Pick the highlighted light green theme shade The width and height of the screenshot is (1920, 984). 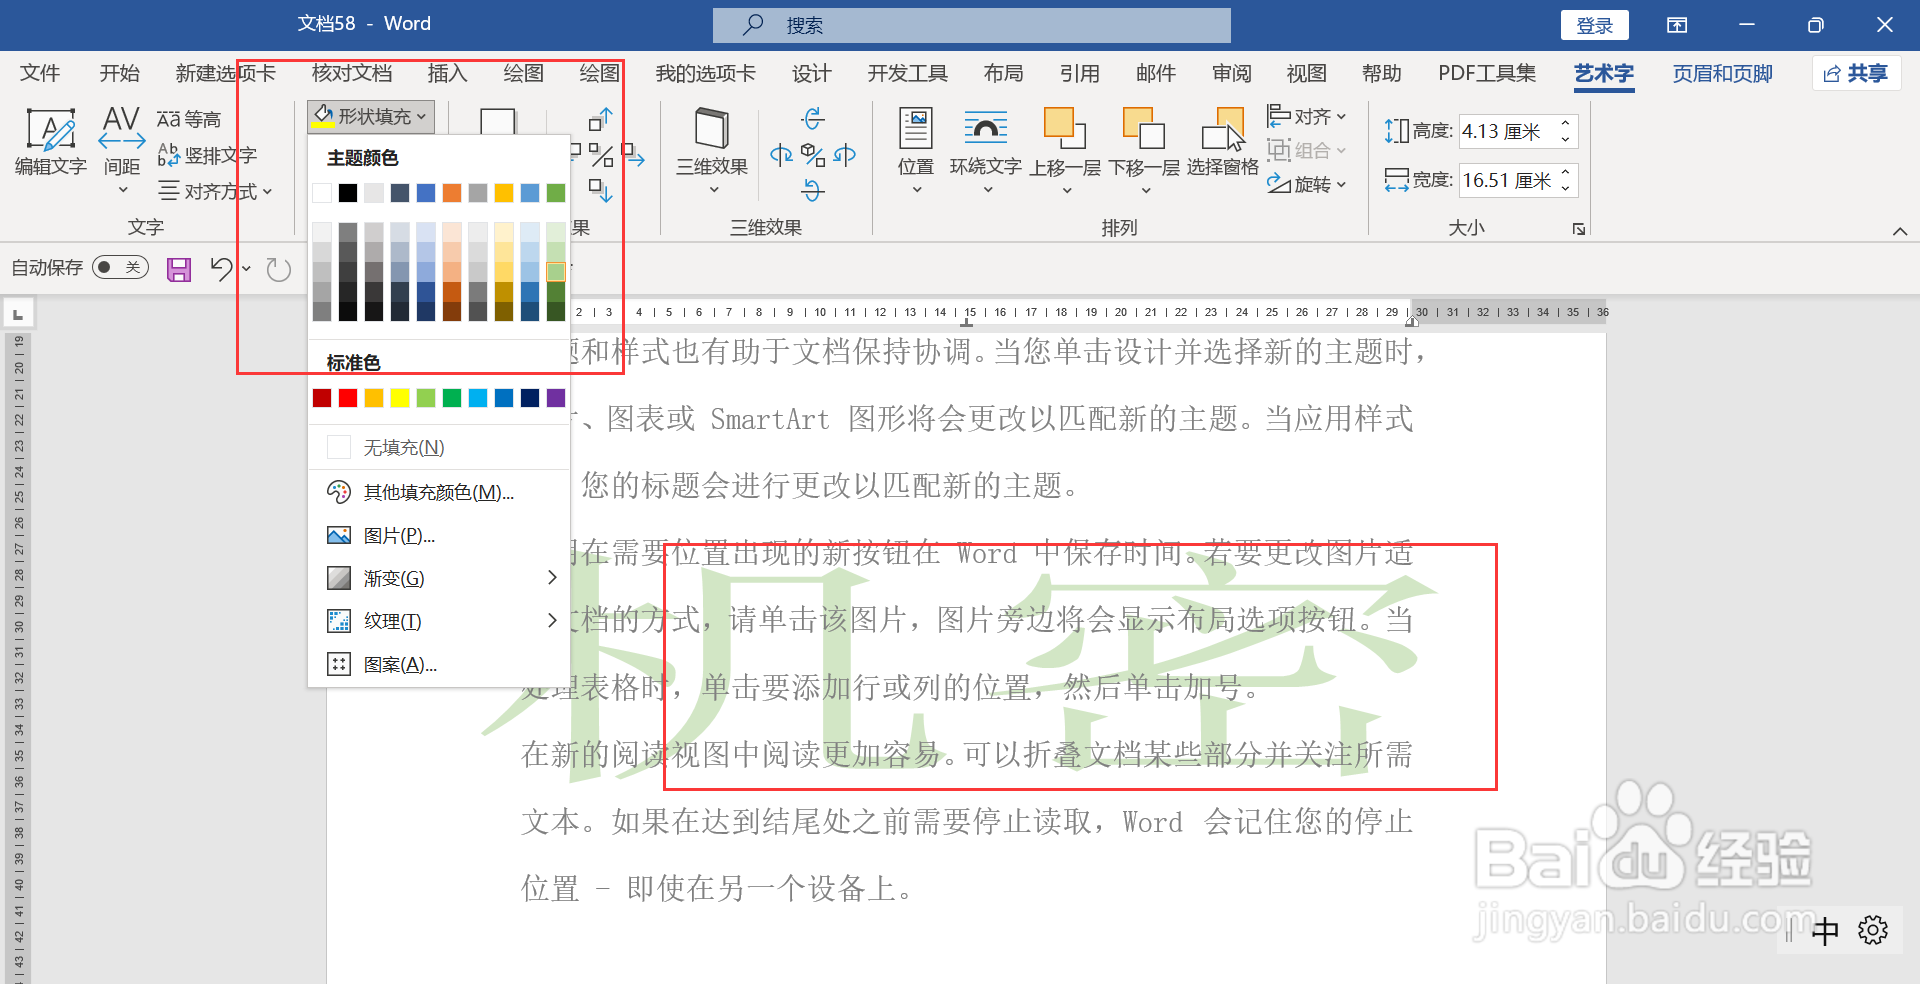click(x=556, y=271)
